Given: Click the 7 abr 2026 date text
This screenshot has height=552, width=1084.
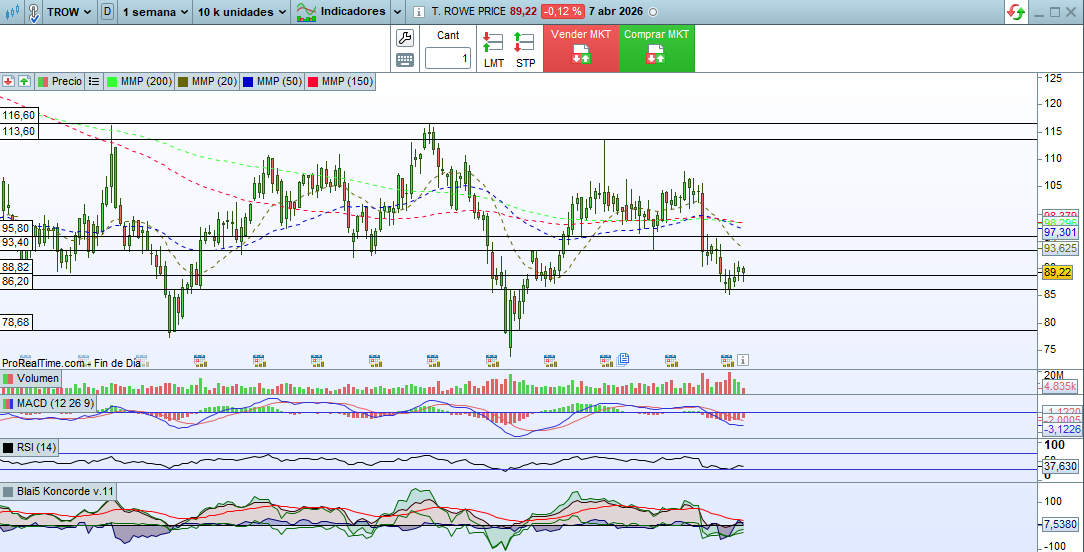Looking at the screenshot, I should [615, 12].
